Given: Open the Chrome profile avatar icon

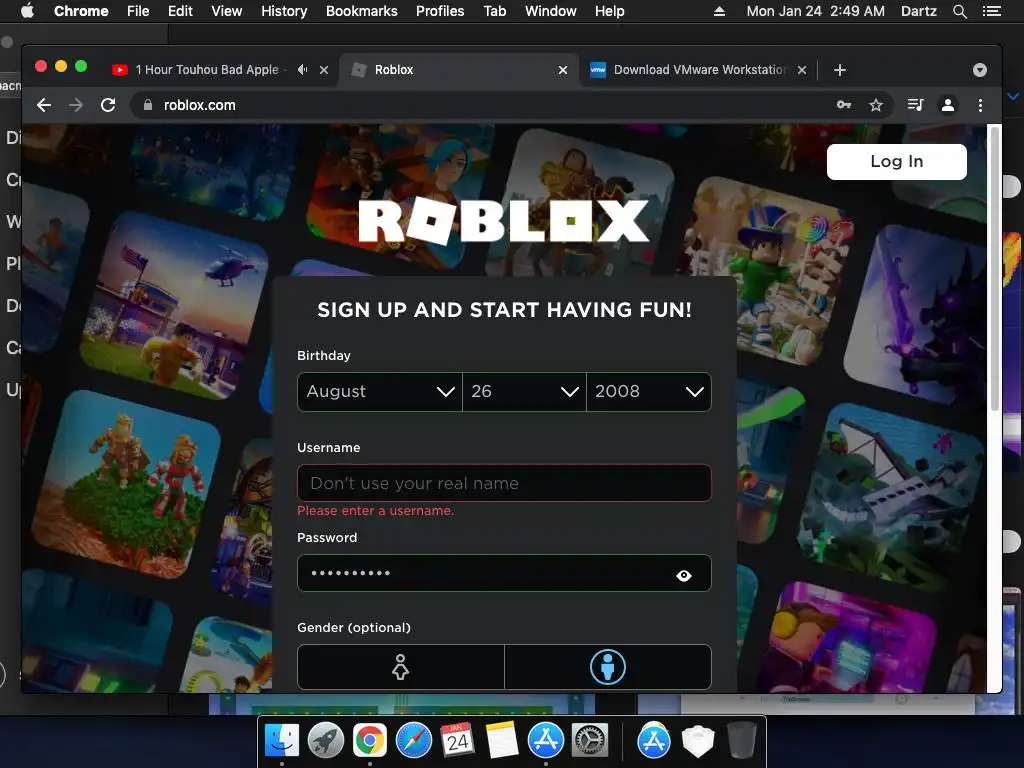Looking at the screenshot, I should coord(948,105).
